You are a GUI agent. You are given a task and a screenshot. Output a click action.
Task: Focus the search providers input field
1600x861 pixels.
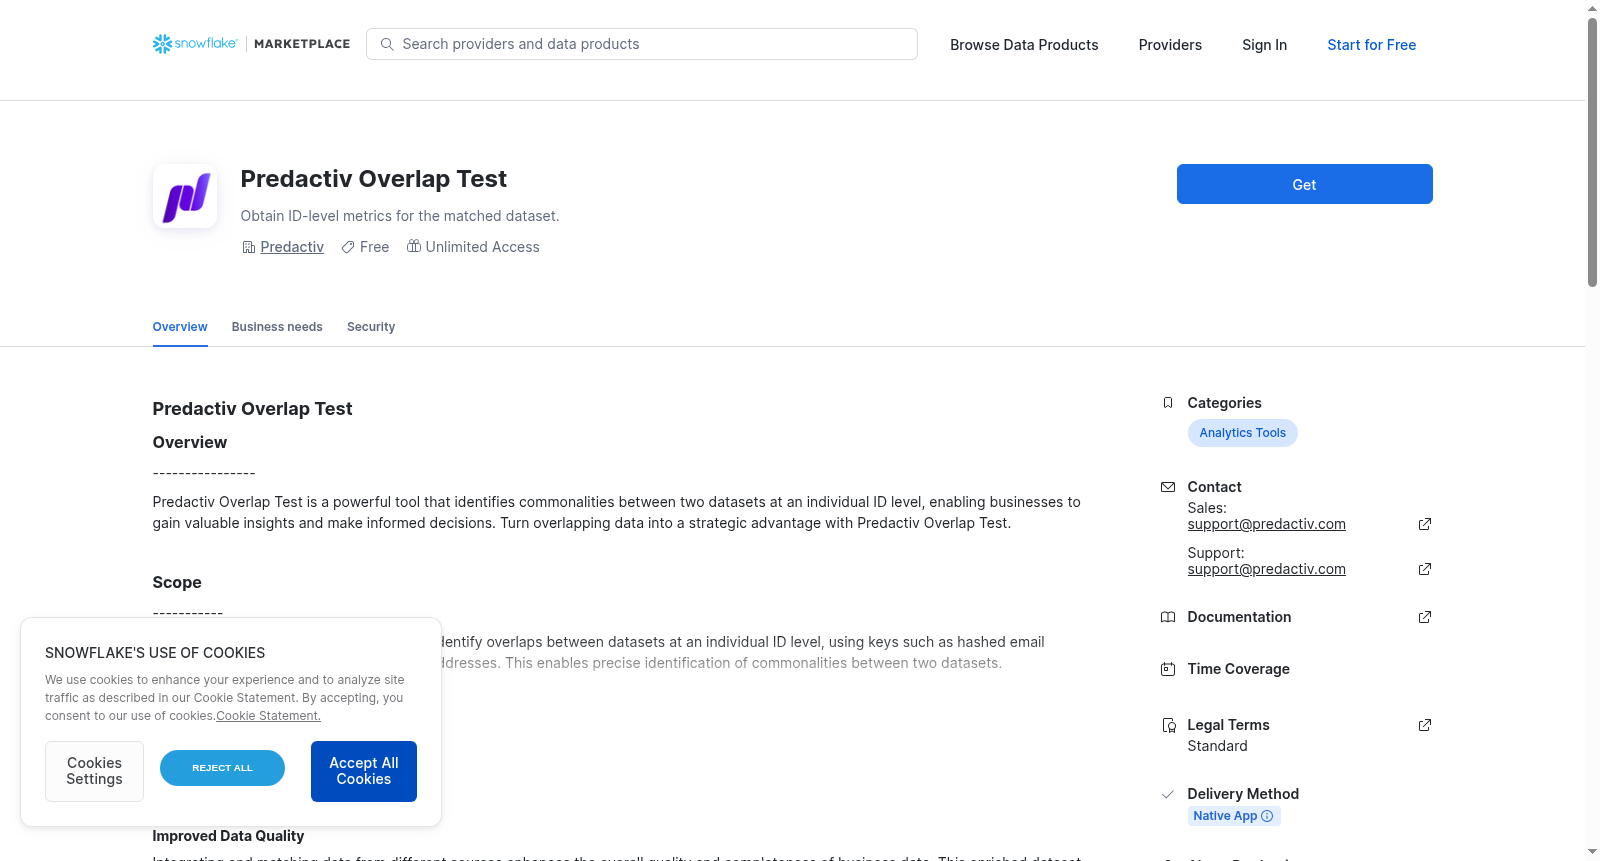click(642, 44)
